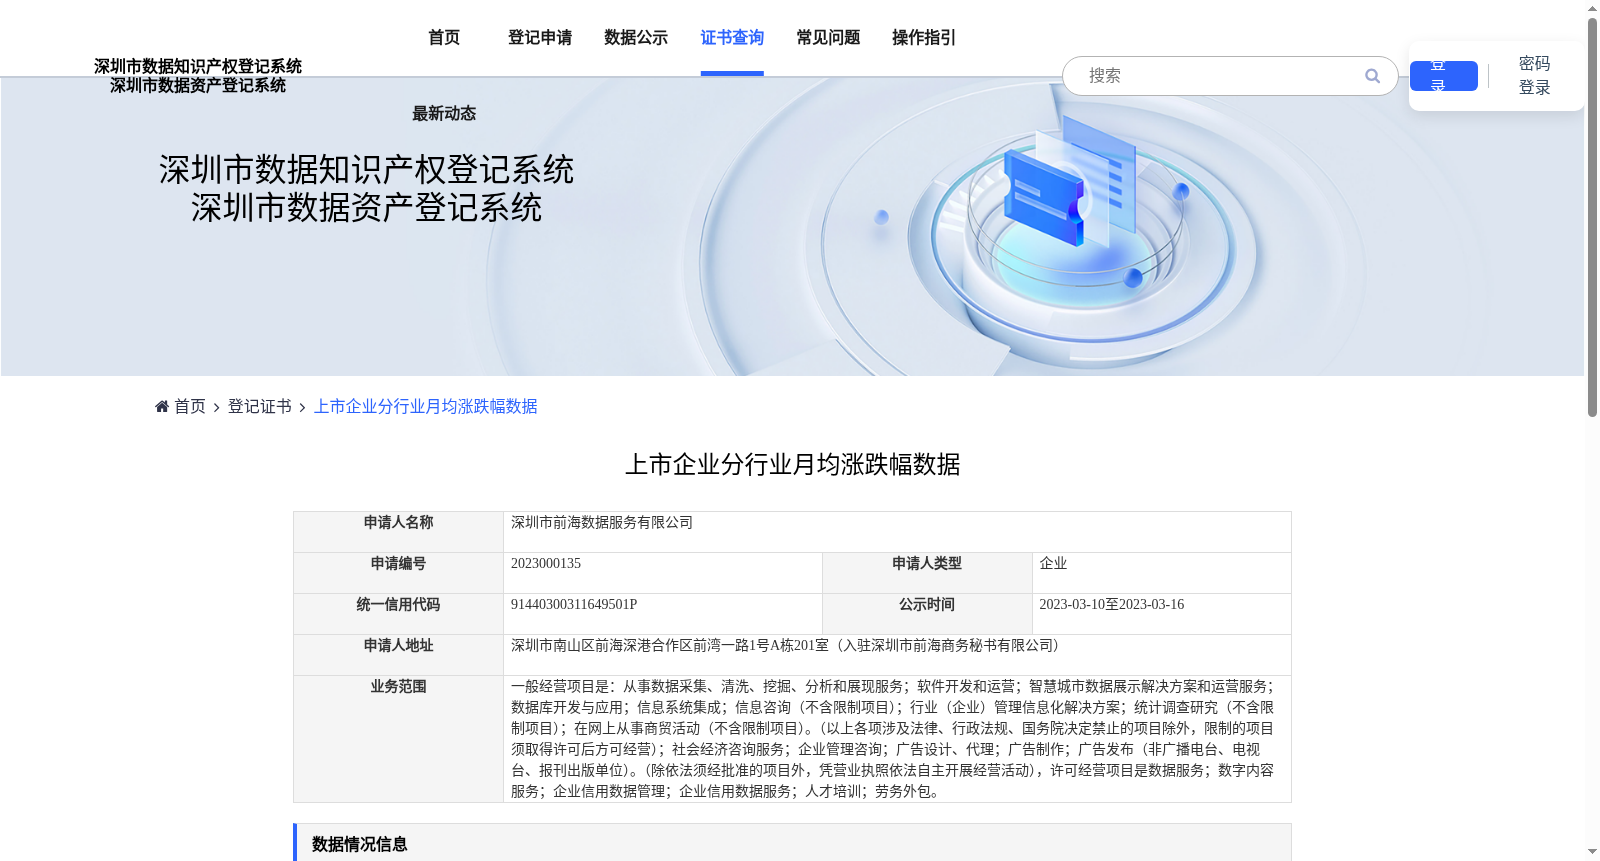The width and height of the screenshot is (1600, 861).
Task: Click the 申请人名称 label cell
Action: [x=398, y=532]
